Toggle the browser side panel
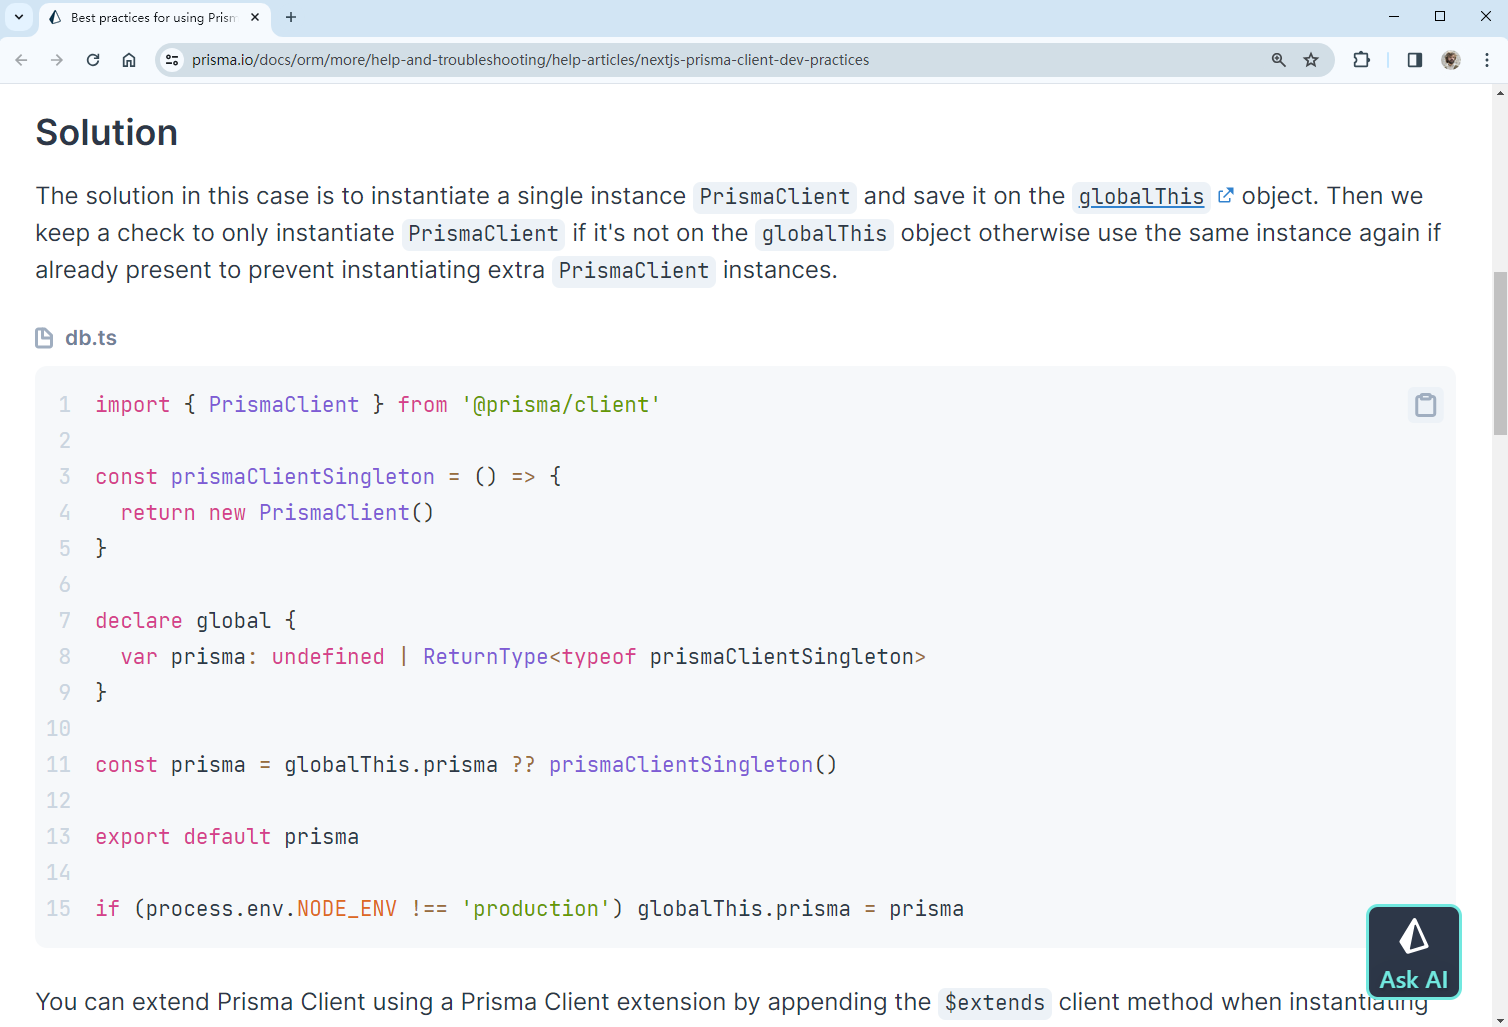 [1414, 60]
